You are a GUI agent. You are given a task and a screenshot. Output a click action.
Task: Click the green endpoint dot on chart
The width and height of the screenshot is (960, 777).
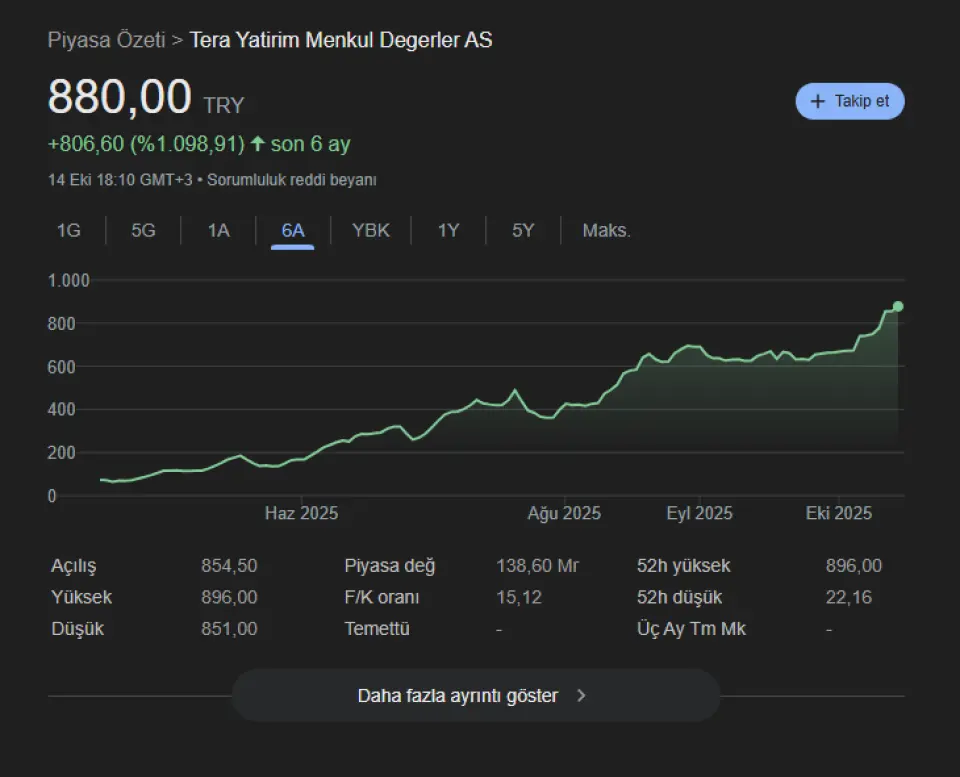(898, 306)
